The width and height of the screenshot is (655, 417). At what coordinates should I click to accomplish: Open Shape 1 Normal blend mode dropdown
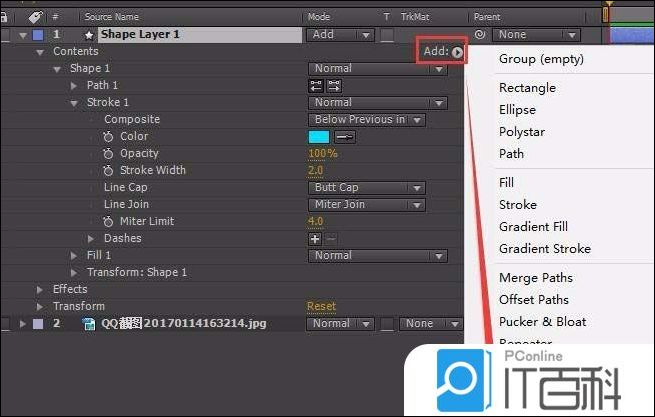coord(378,69)
